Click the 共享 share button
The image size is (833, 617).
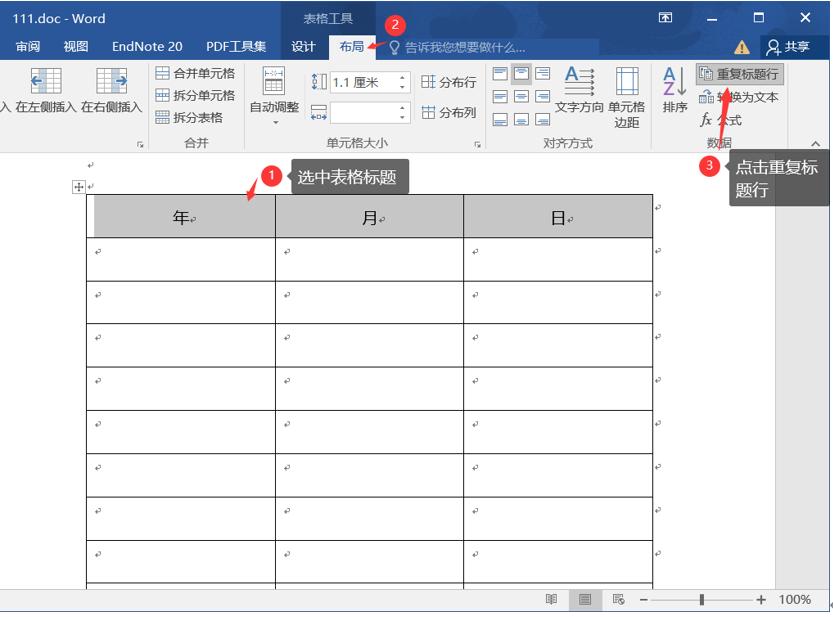pos(790,45)
